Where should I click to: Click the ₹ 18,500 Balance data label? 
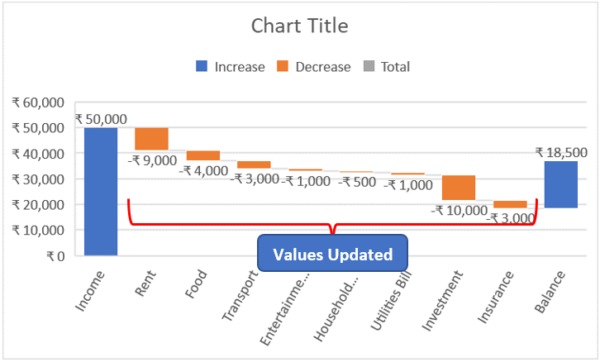tap(561, 153)
